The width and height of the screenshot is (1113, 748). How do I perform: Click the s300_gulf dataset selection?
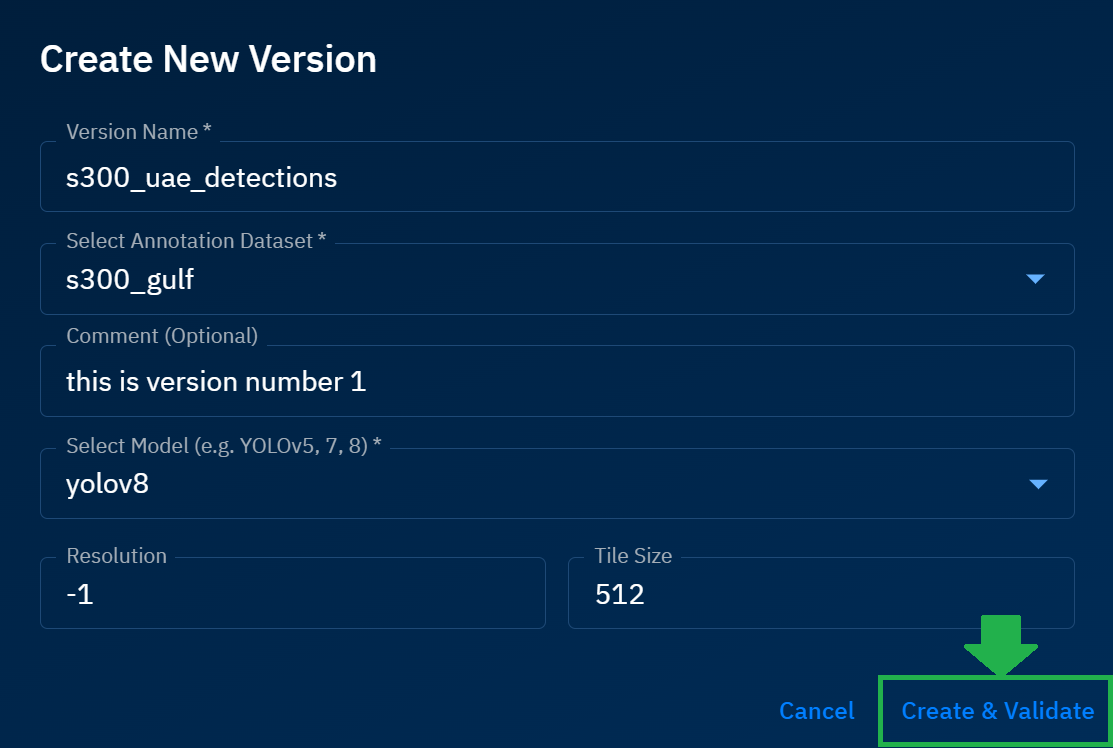130,280
